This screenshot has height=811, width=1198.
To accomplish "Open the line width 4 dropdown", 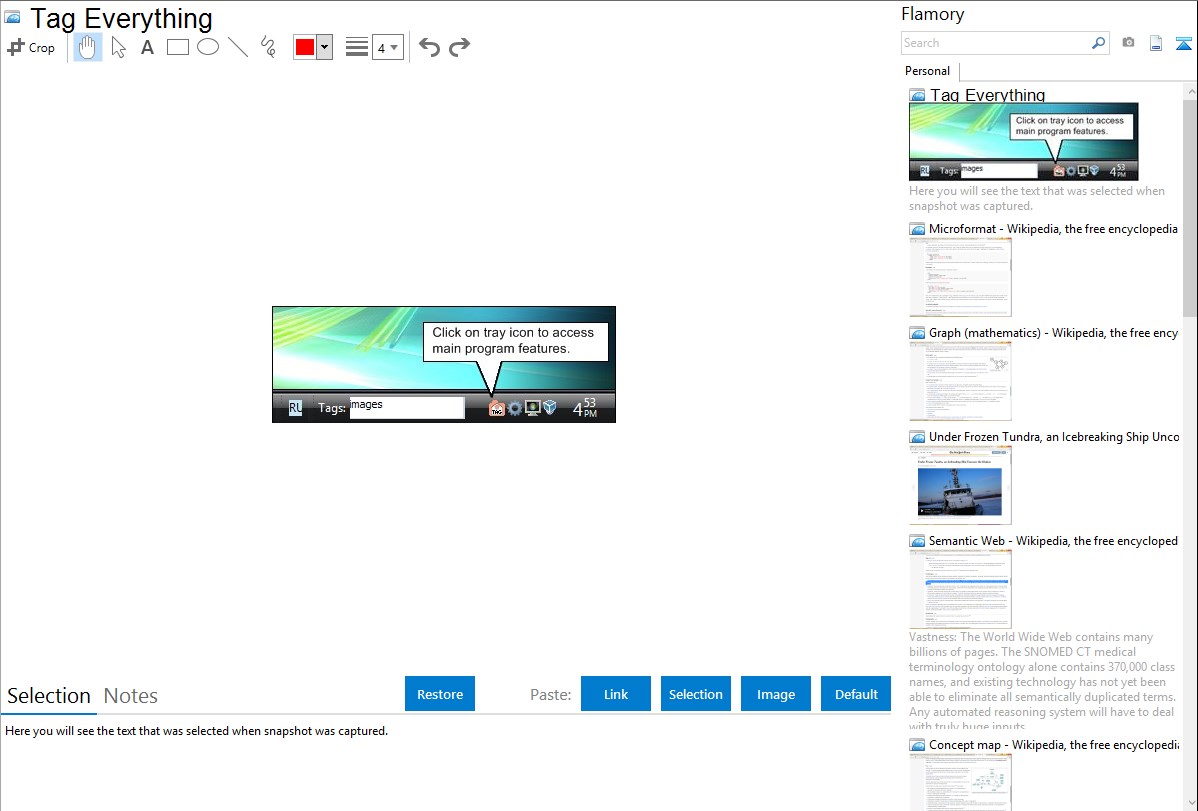I will point(387,47).
